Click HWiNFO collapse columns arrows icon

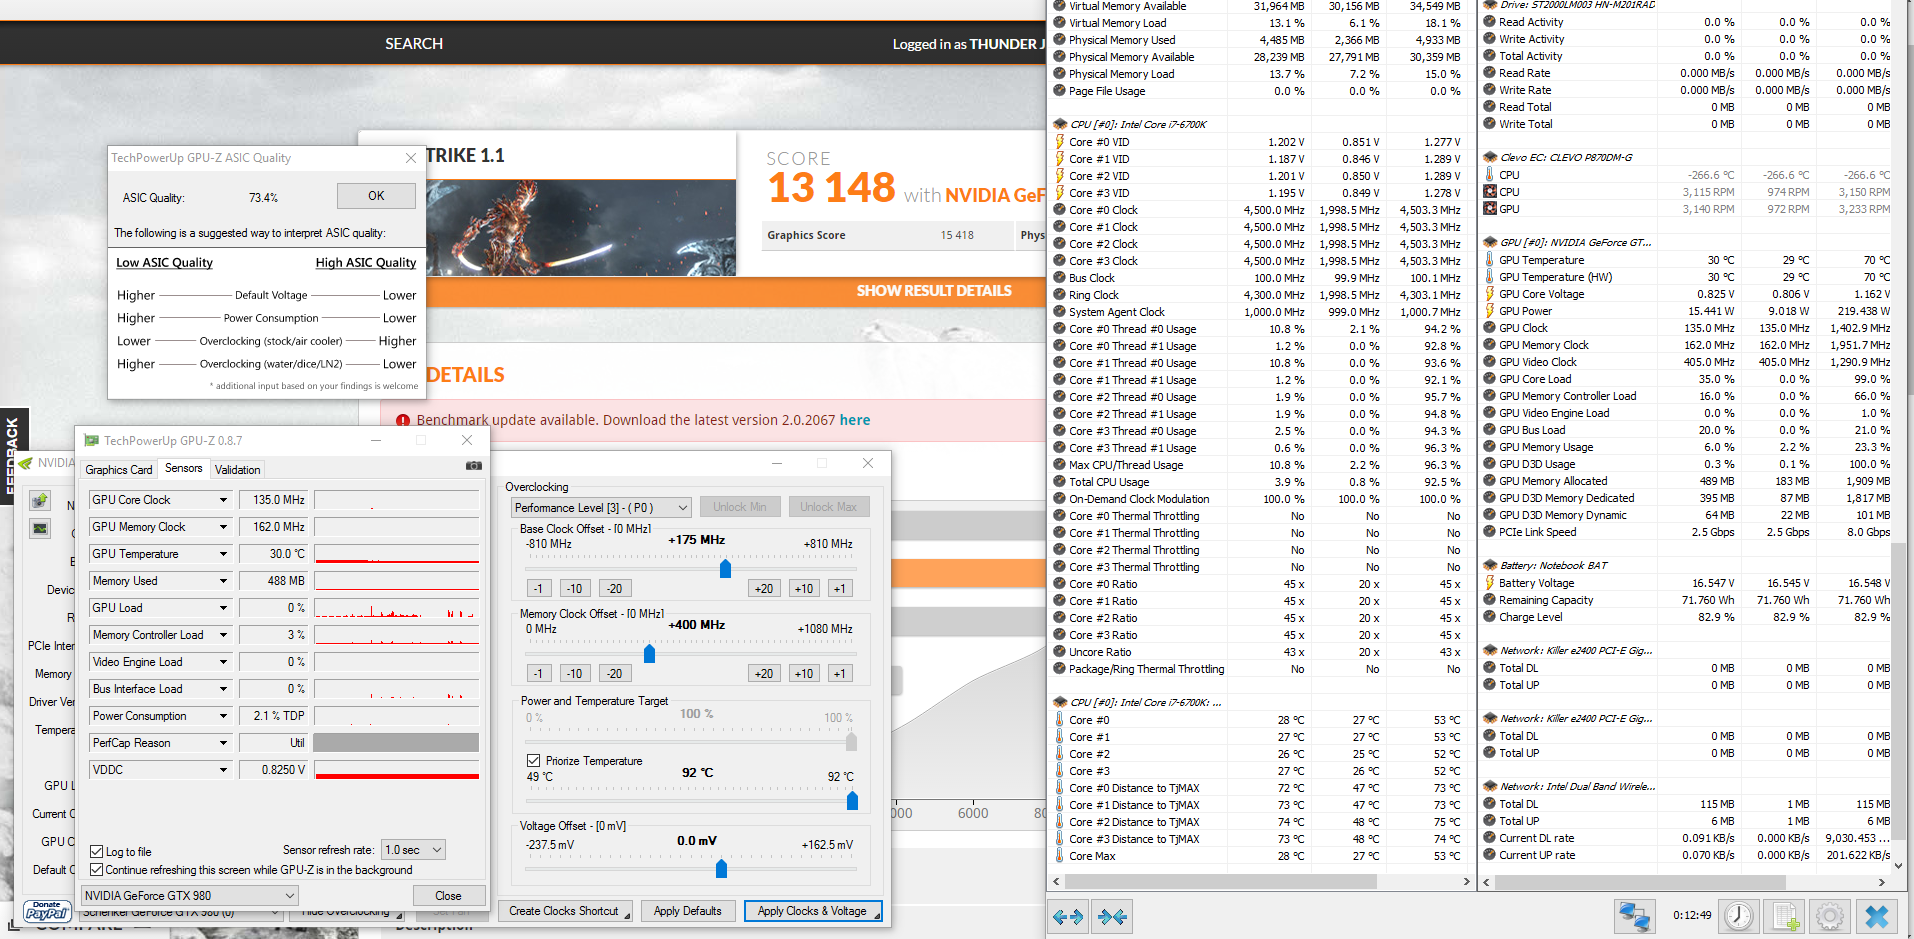pos(1112,916)
